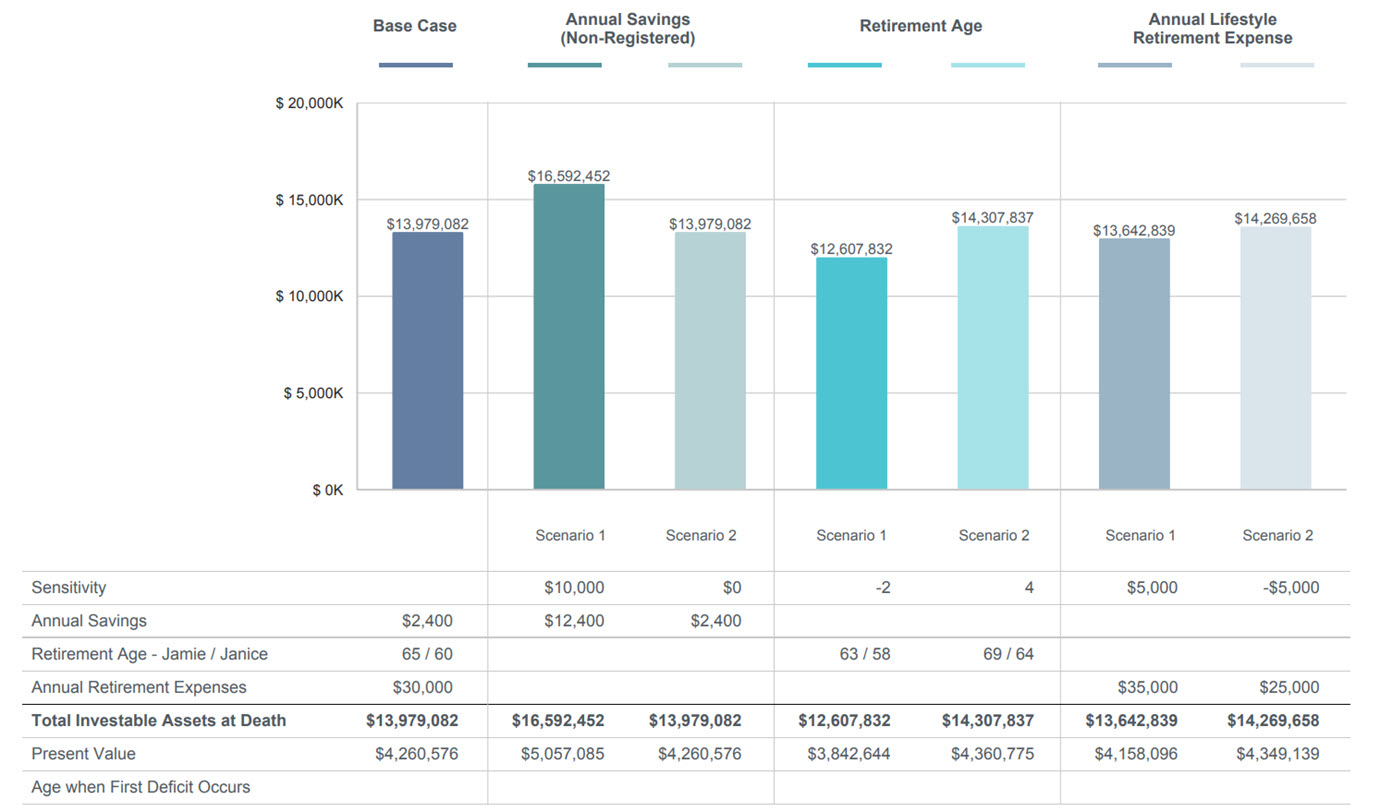Click the $30,000 retirement expenses cell
This screenshot has width=1380, height=812.
click(423, 688)
